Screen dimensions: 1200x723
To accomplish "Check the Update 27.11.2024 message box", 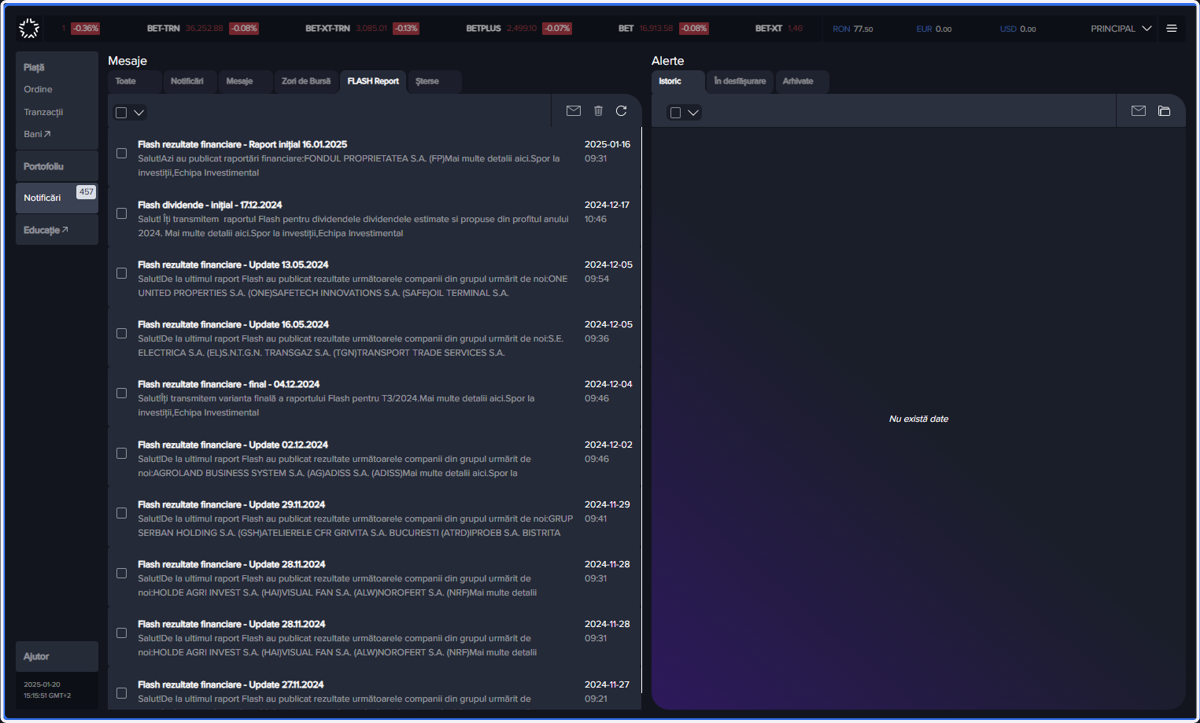I will [122, 693].
